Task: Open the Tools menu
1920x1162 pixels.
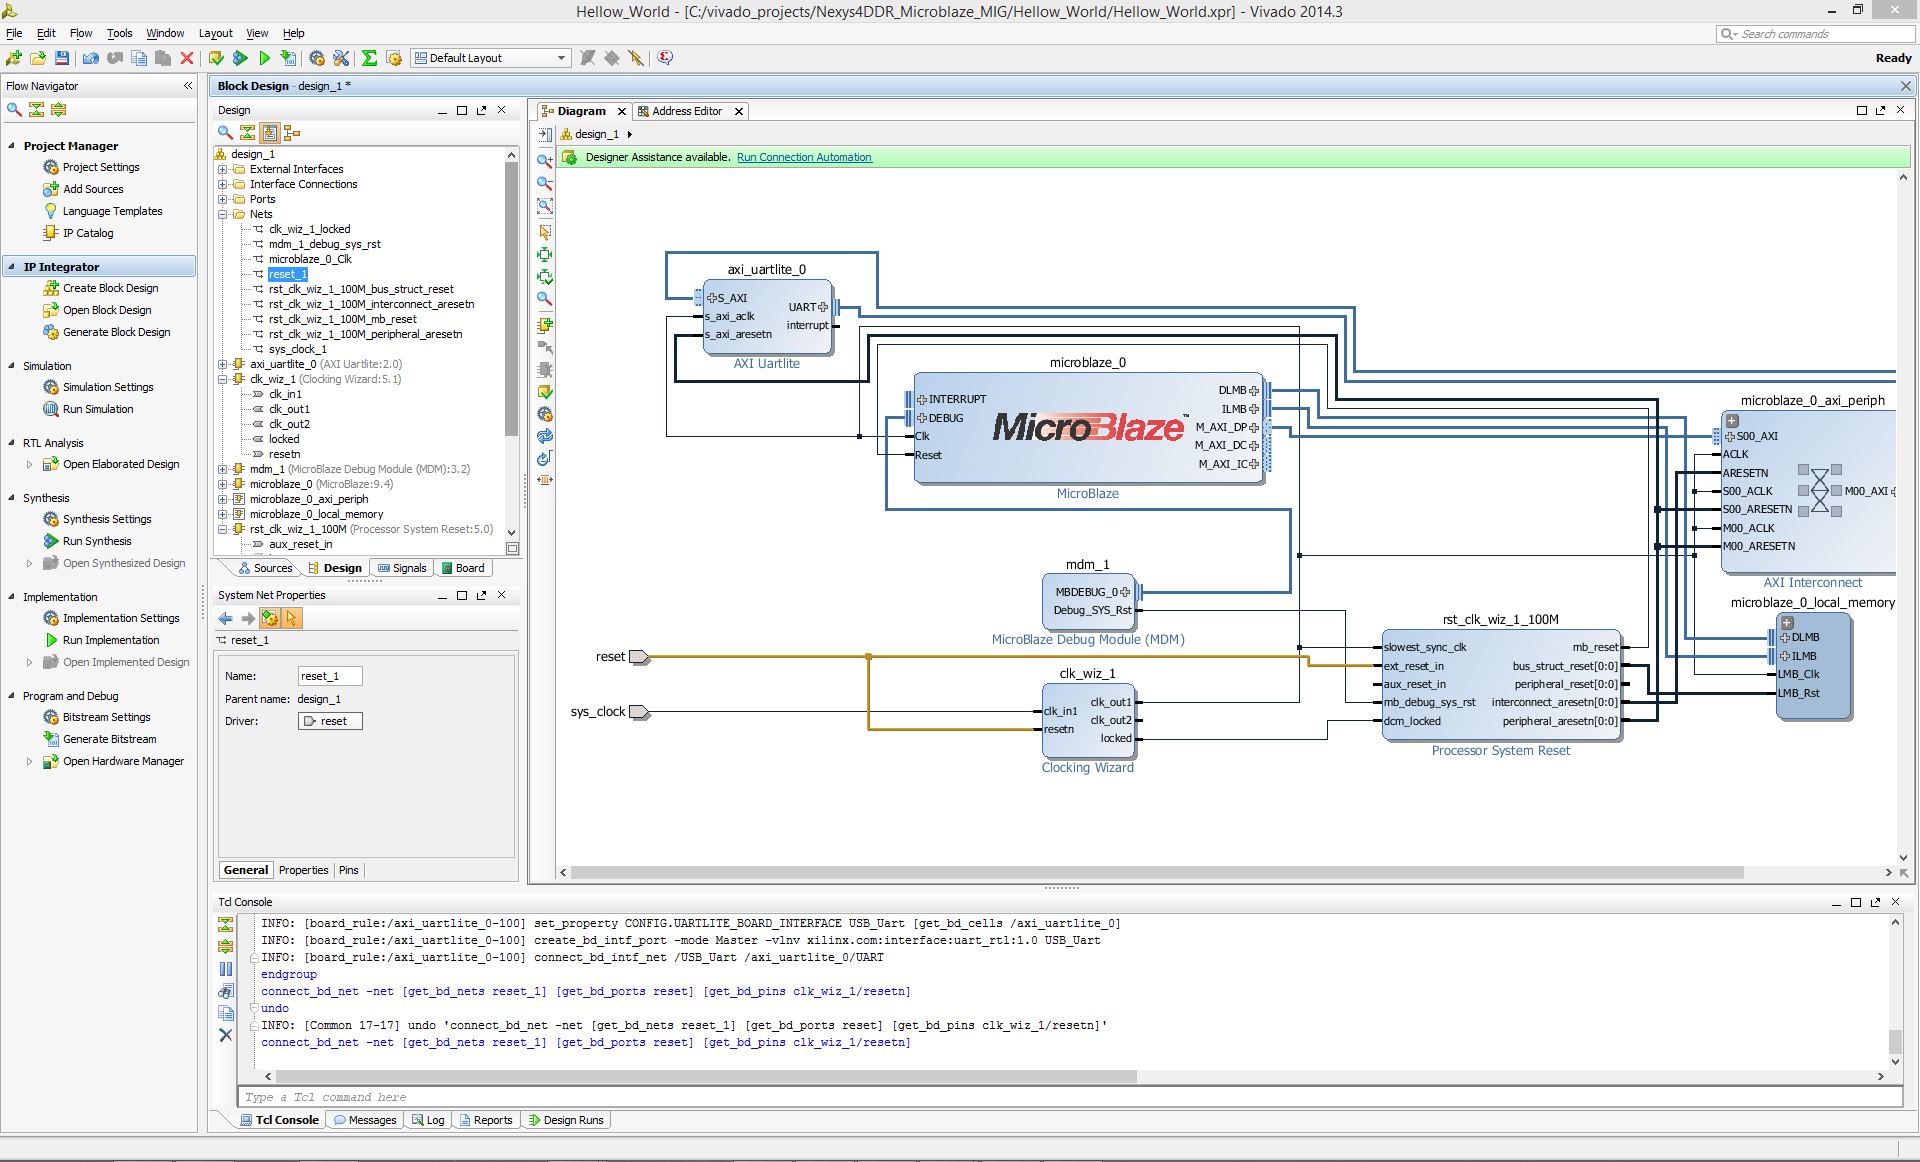Action: 119,33
